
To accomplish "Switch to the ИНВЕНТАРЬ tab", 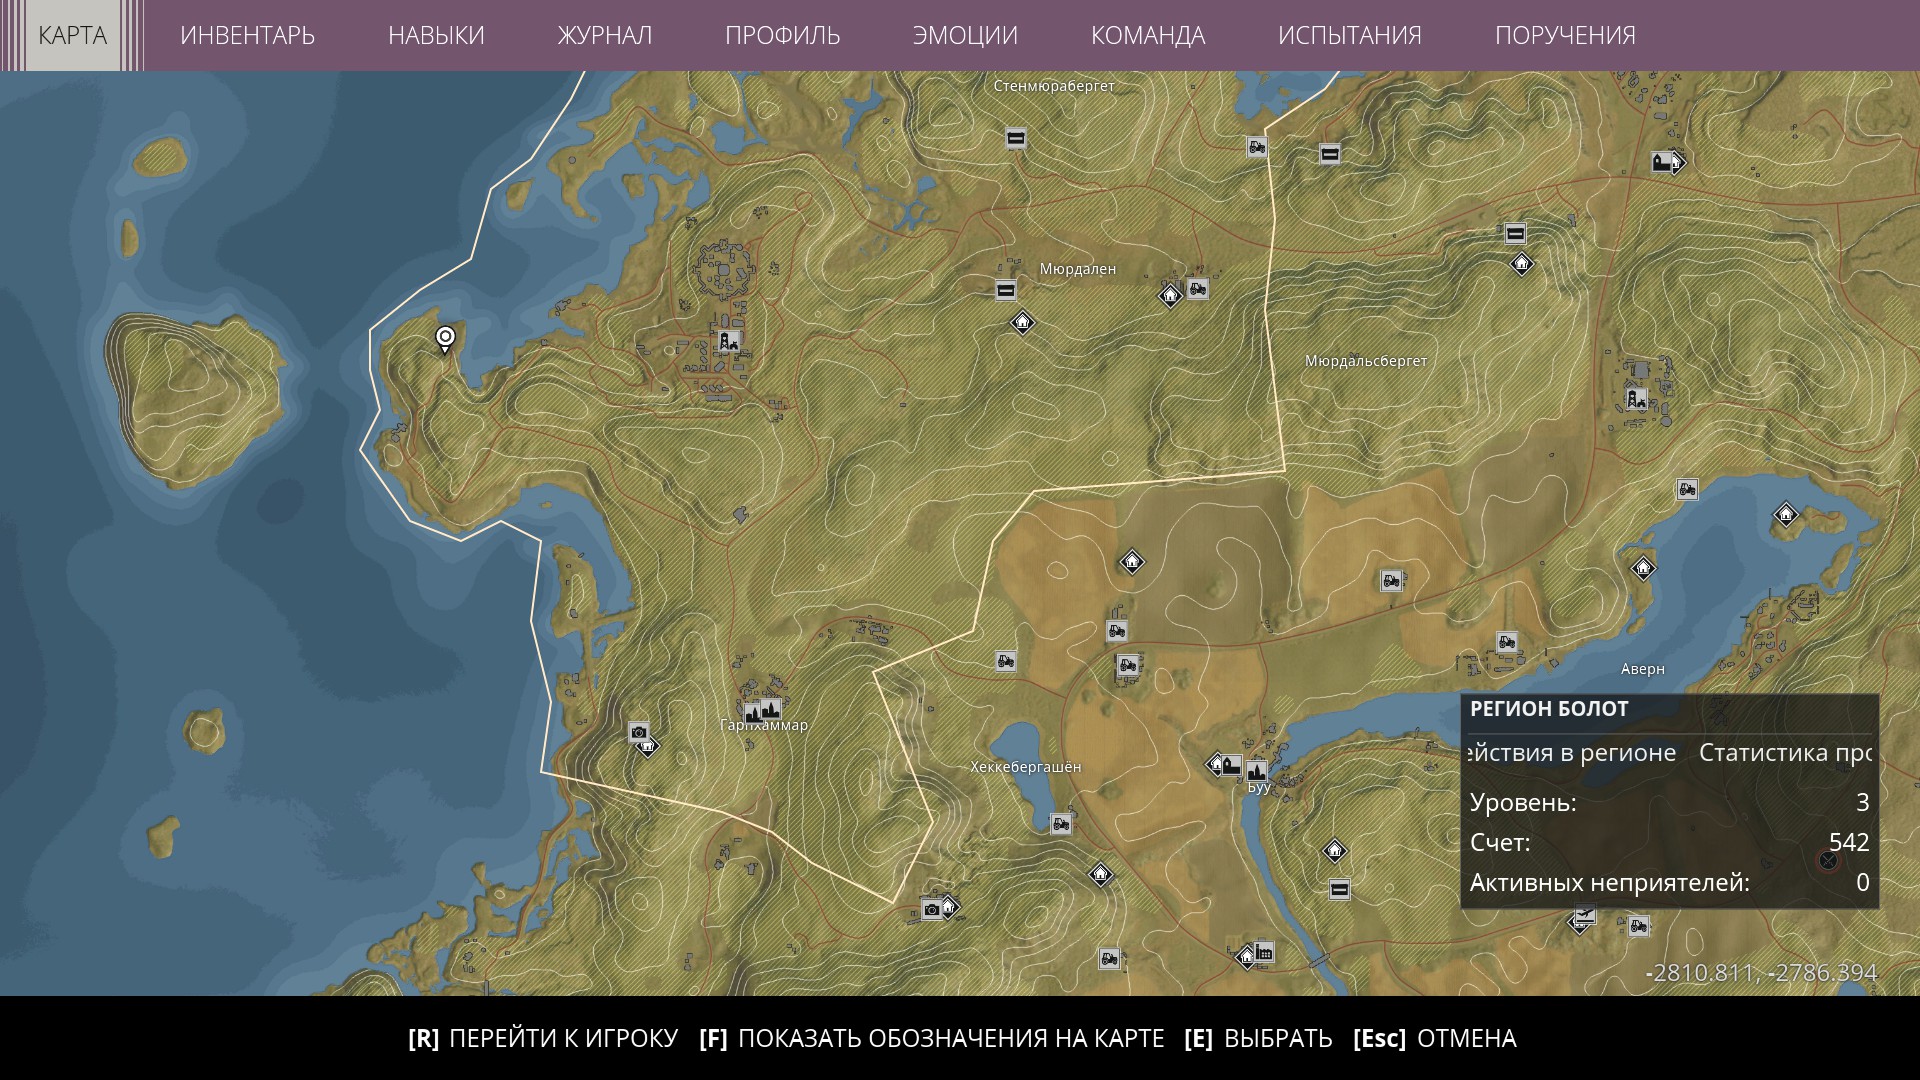I will click(247, 35).
